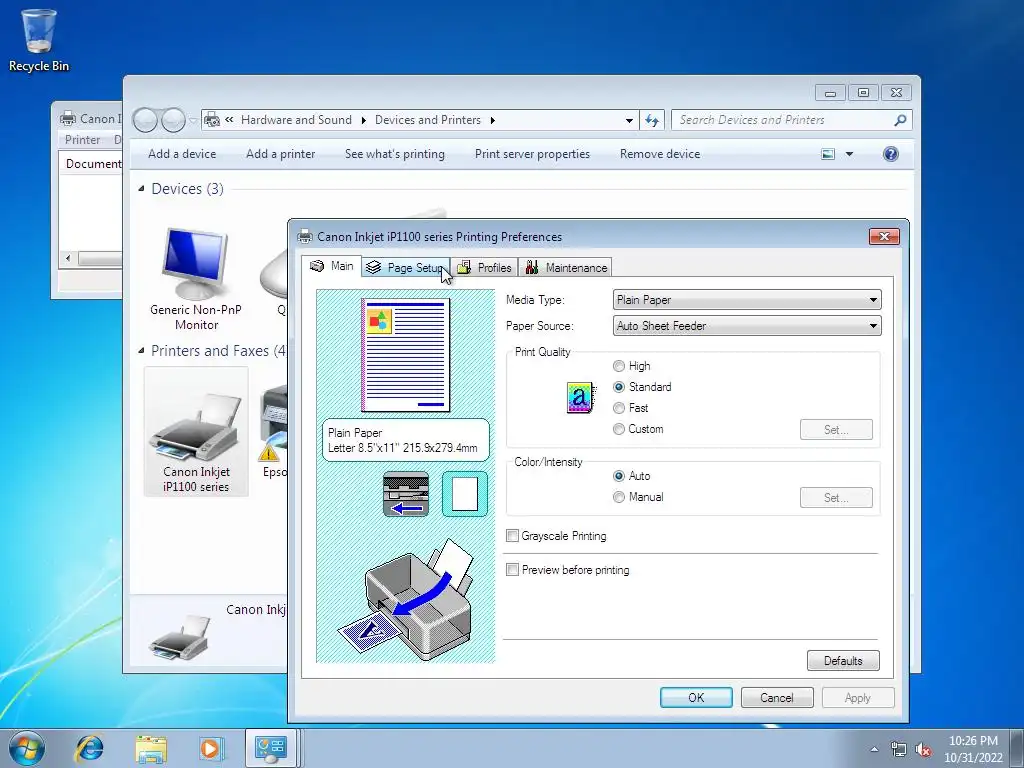Click the Defaults button
This screenshot has height=768, width=1024.
[x=843, y=660]
